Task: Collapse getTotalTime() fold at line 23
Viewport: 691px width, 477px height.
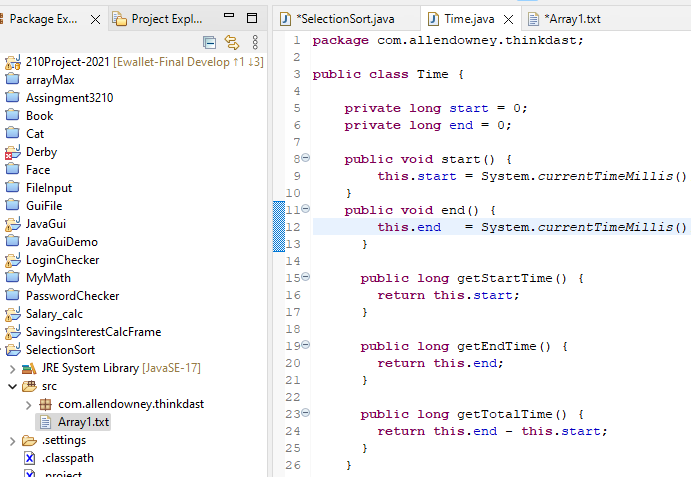Action: [305, 413]
